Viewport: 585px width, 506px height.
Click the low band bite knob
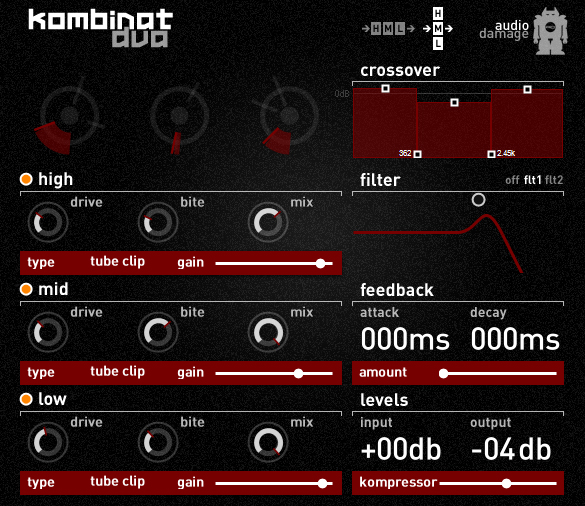tap(158, 442)
